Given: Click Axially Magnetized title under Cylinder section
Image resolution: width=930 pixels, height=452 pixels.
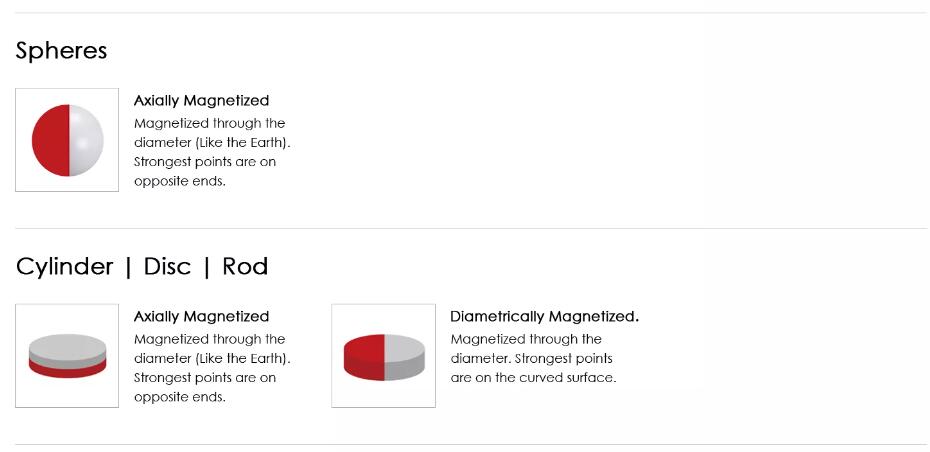Looking at the screenshot, I should pyautogui.click(x=202, y=317).
